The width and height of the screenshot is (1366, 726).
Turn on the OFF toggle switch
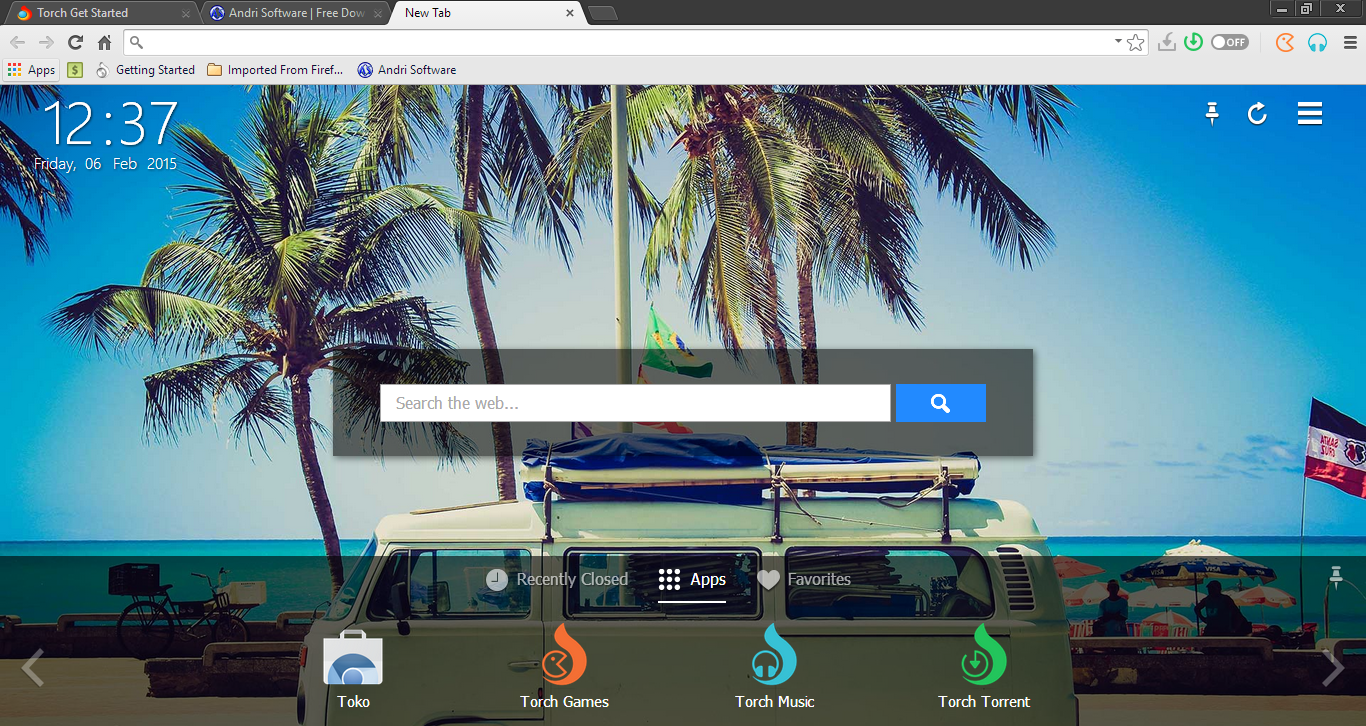click(x=1229, y=42)
